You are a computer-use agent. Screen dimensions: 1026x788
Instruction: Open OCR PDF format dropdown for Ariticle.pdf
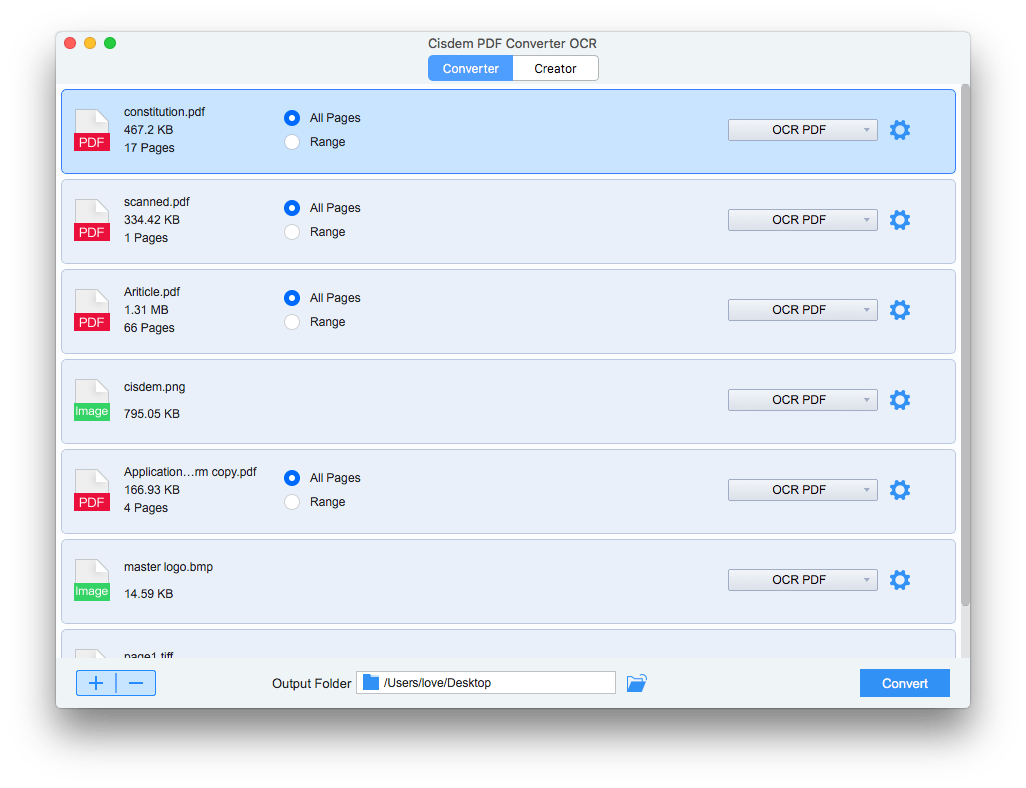click(802, 310)
